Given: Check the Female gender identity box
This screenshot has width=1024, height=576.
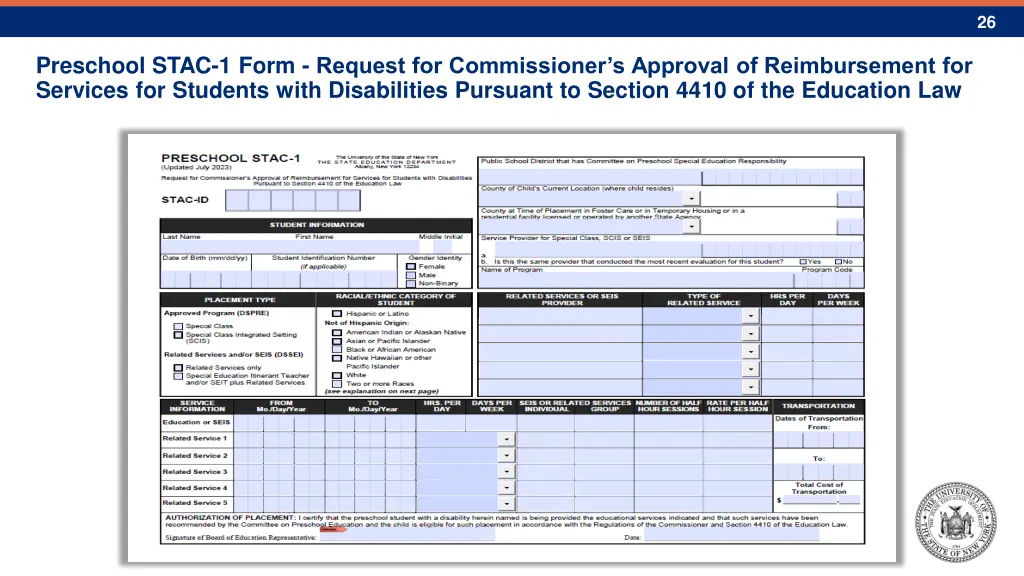Looking at the screenshot, I should (x=411, y=266).
